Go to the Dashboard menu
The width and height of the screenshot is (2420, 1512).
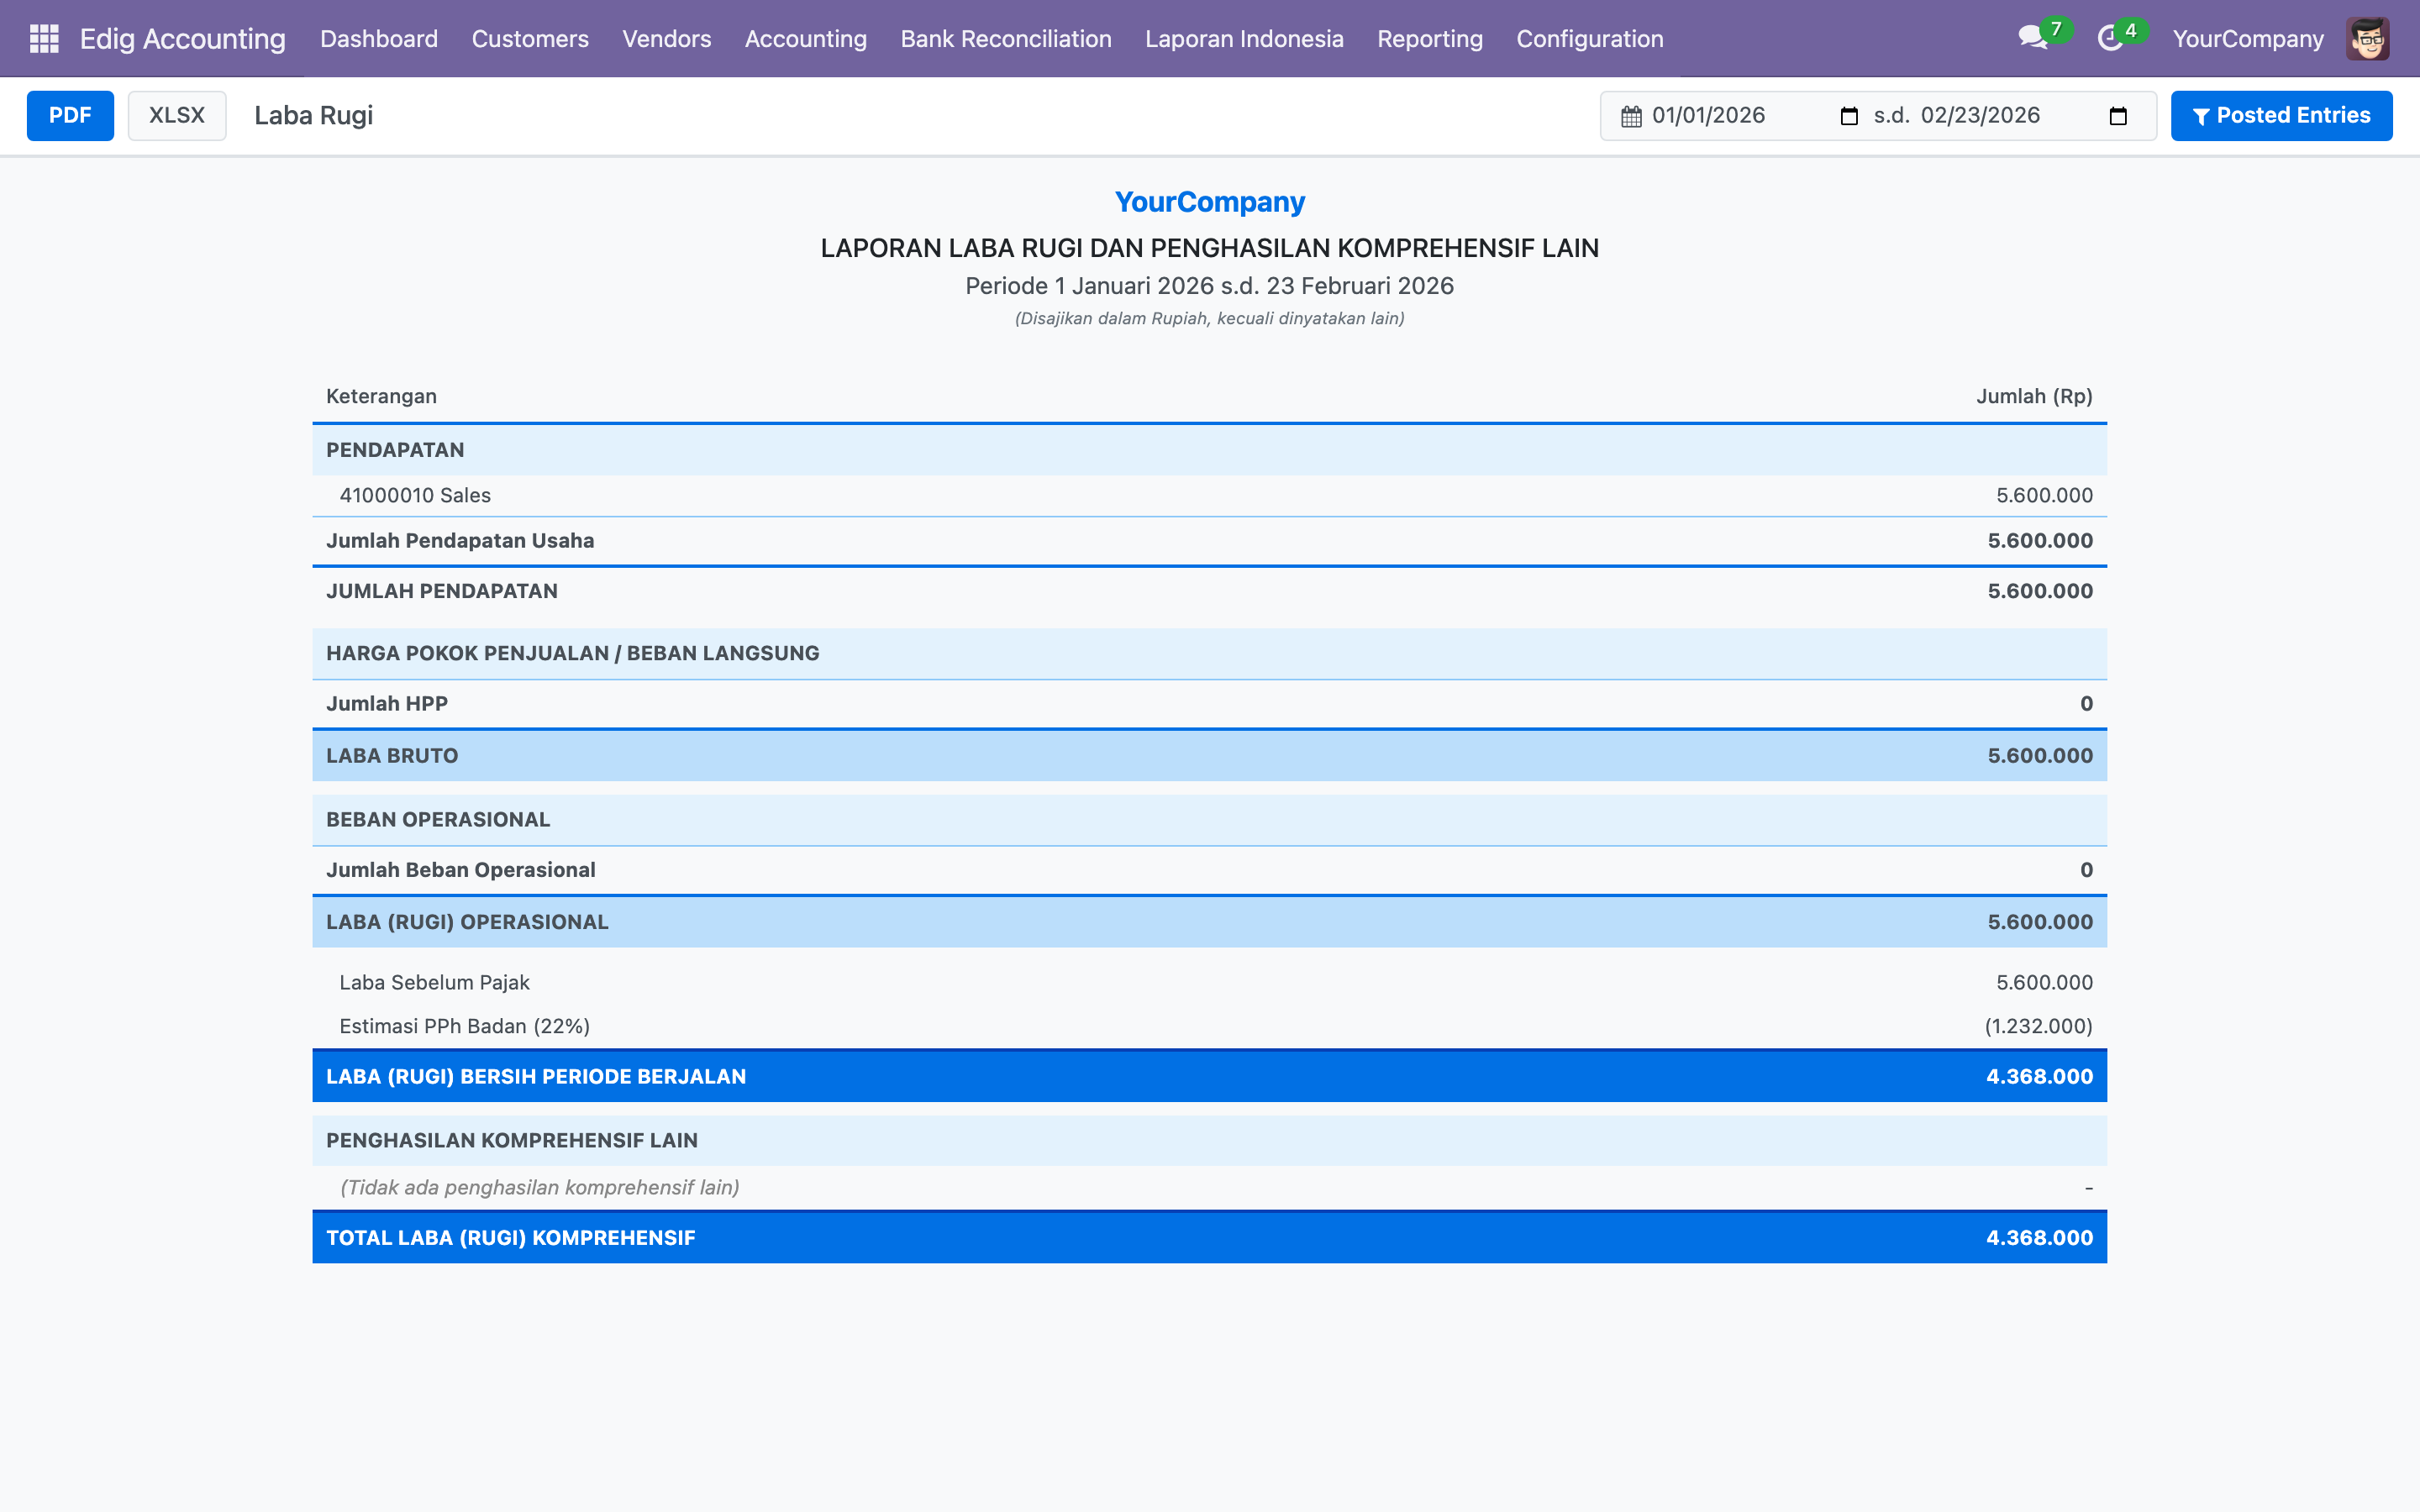(378, 39)
